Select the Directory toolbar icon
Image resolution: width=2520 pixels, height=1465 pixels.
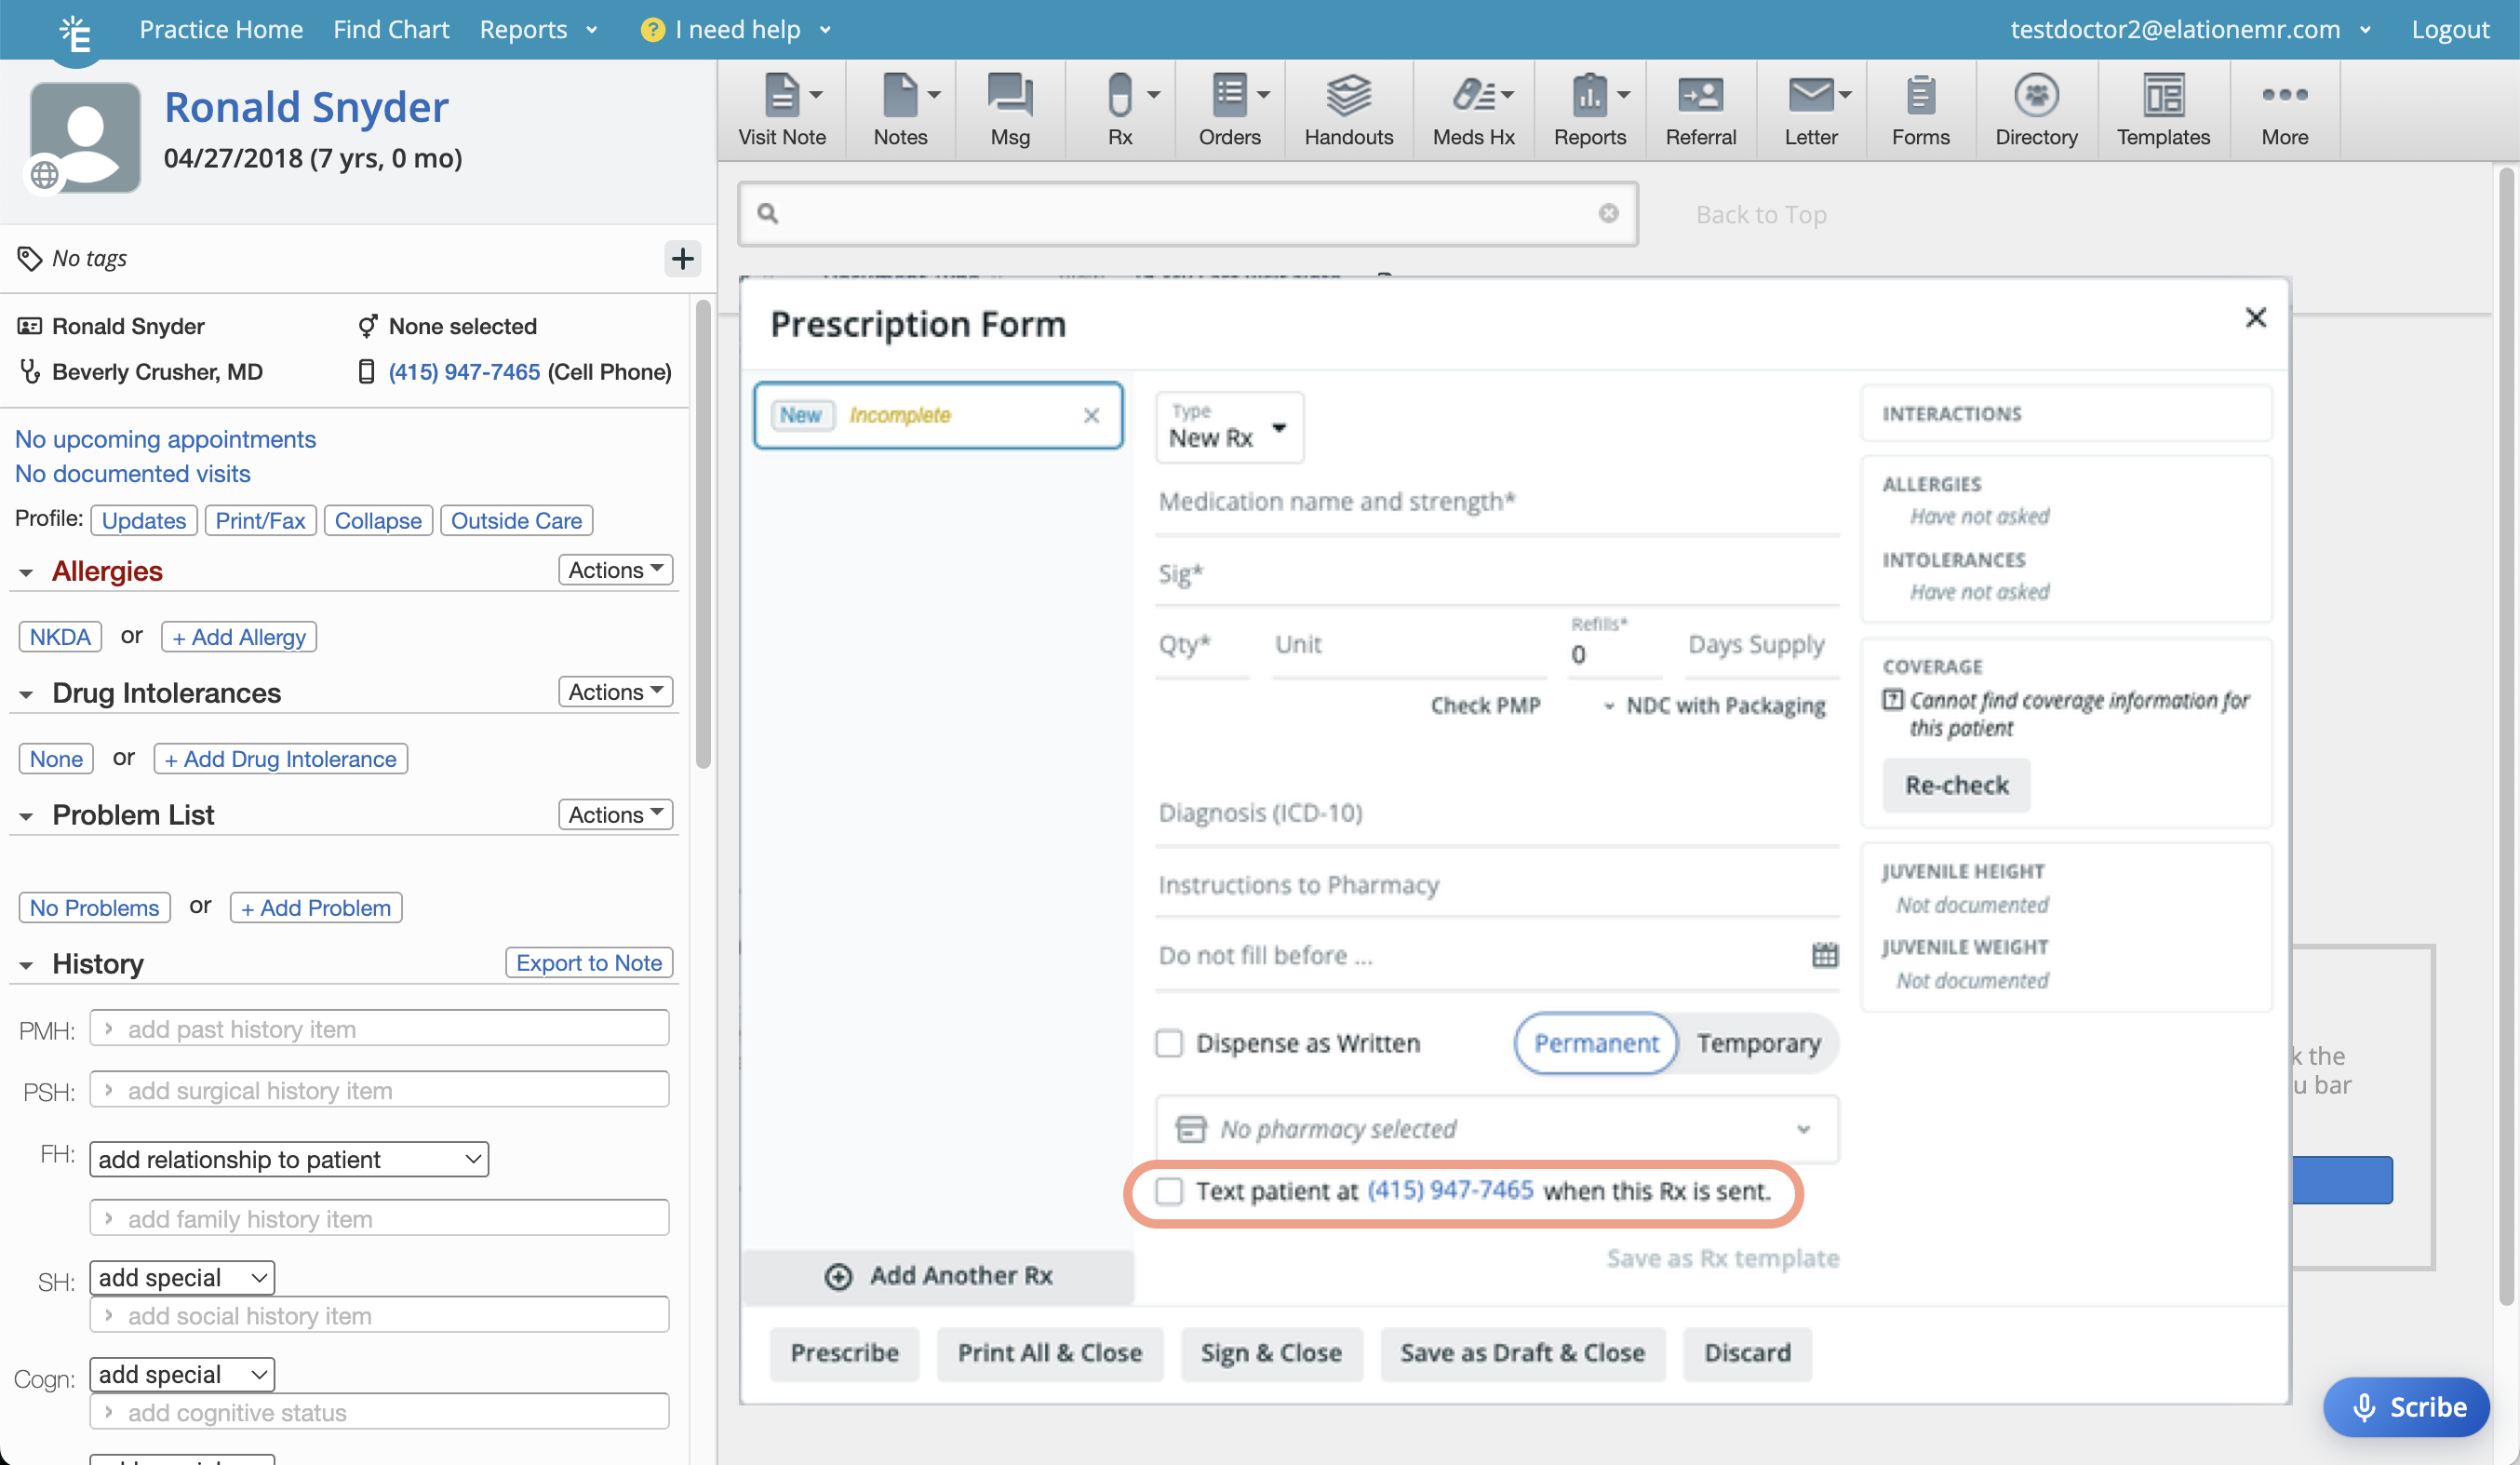click(x=2036, y=109)
